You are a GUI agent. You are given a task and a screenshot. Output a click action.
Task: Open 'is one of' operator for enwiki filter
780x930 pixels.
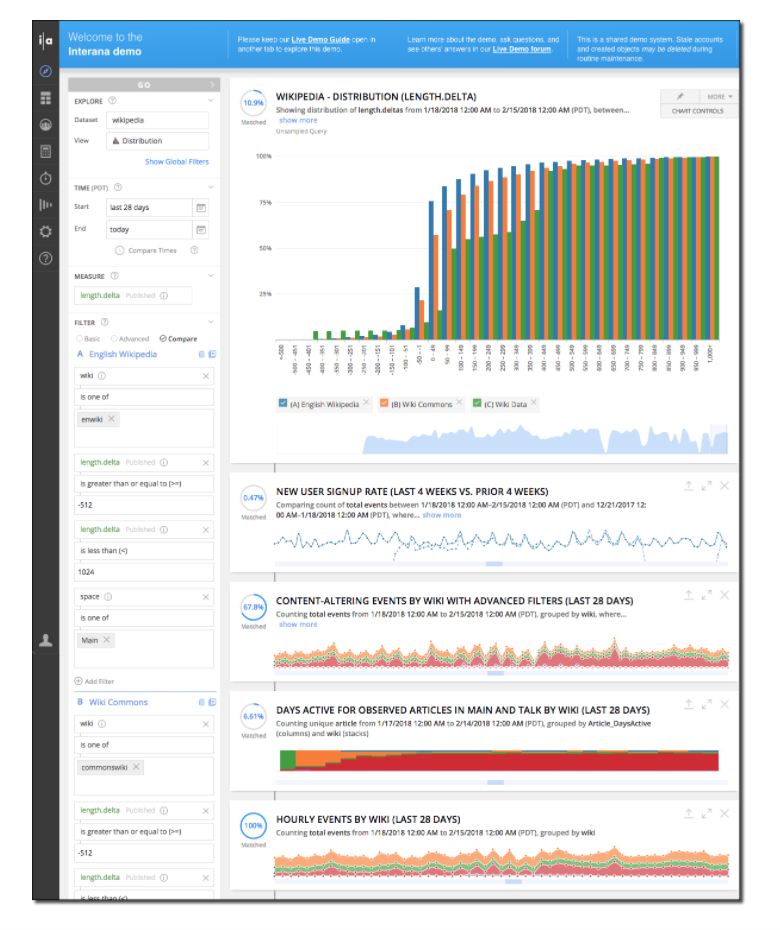(144, 397)
